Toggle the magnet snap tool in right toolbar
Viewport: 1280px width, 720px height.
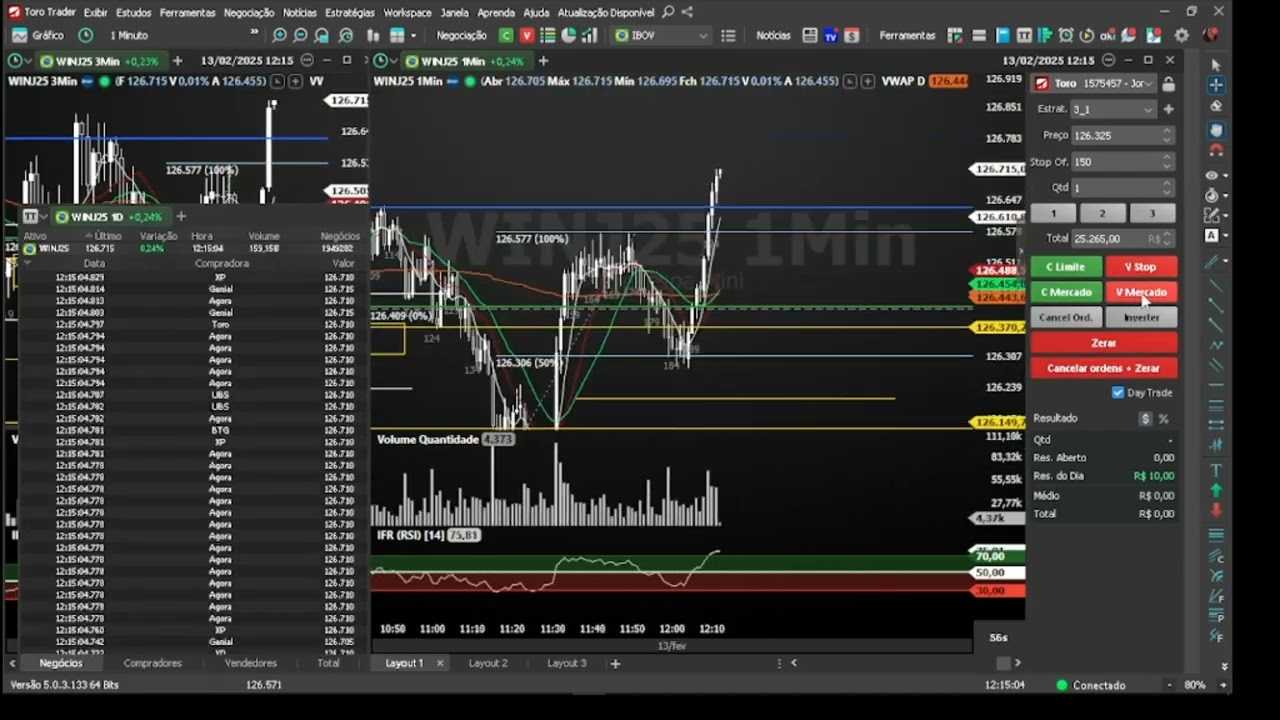[1216, 150]
